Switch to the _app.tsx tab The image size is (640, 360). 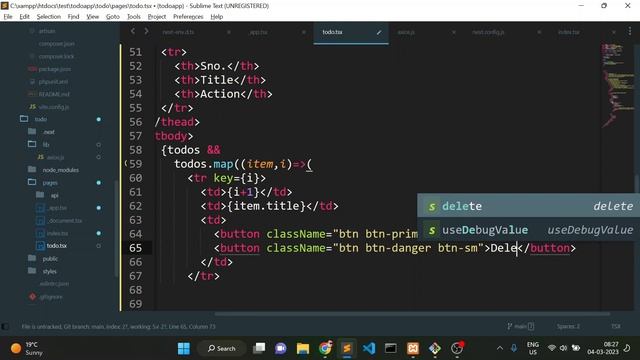[x=258, y=32]
